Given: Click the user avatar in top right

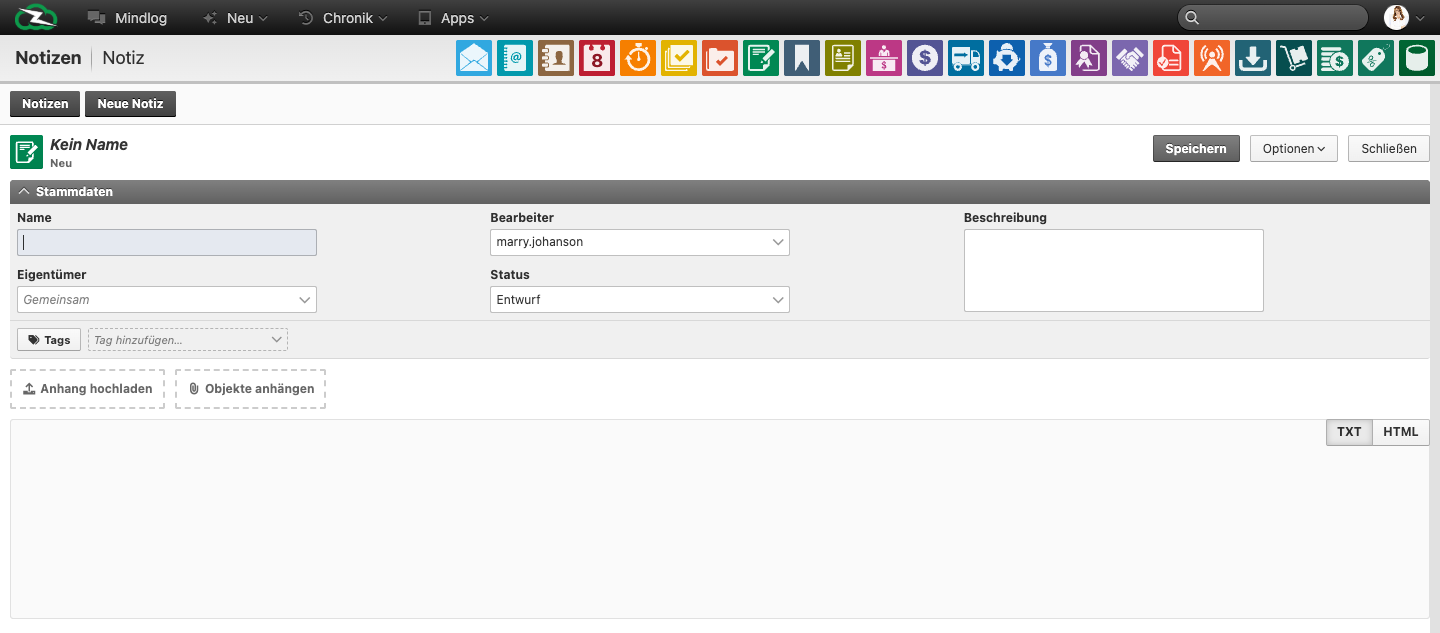Looking at the screenshot, I should click(1396, 17).
